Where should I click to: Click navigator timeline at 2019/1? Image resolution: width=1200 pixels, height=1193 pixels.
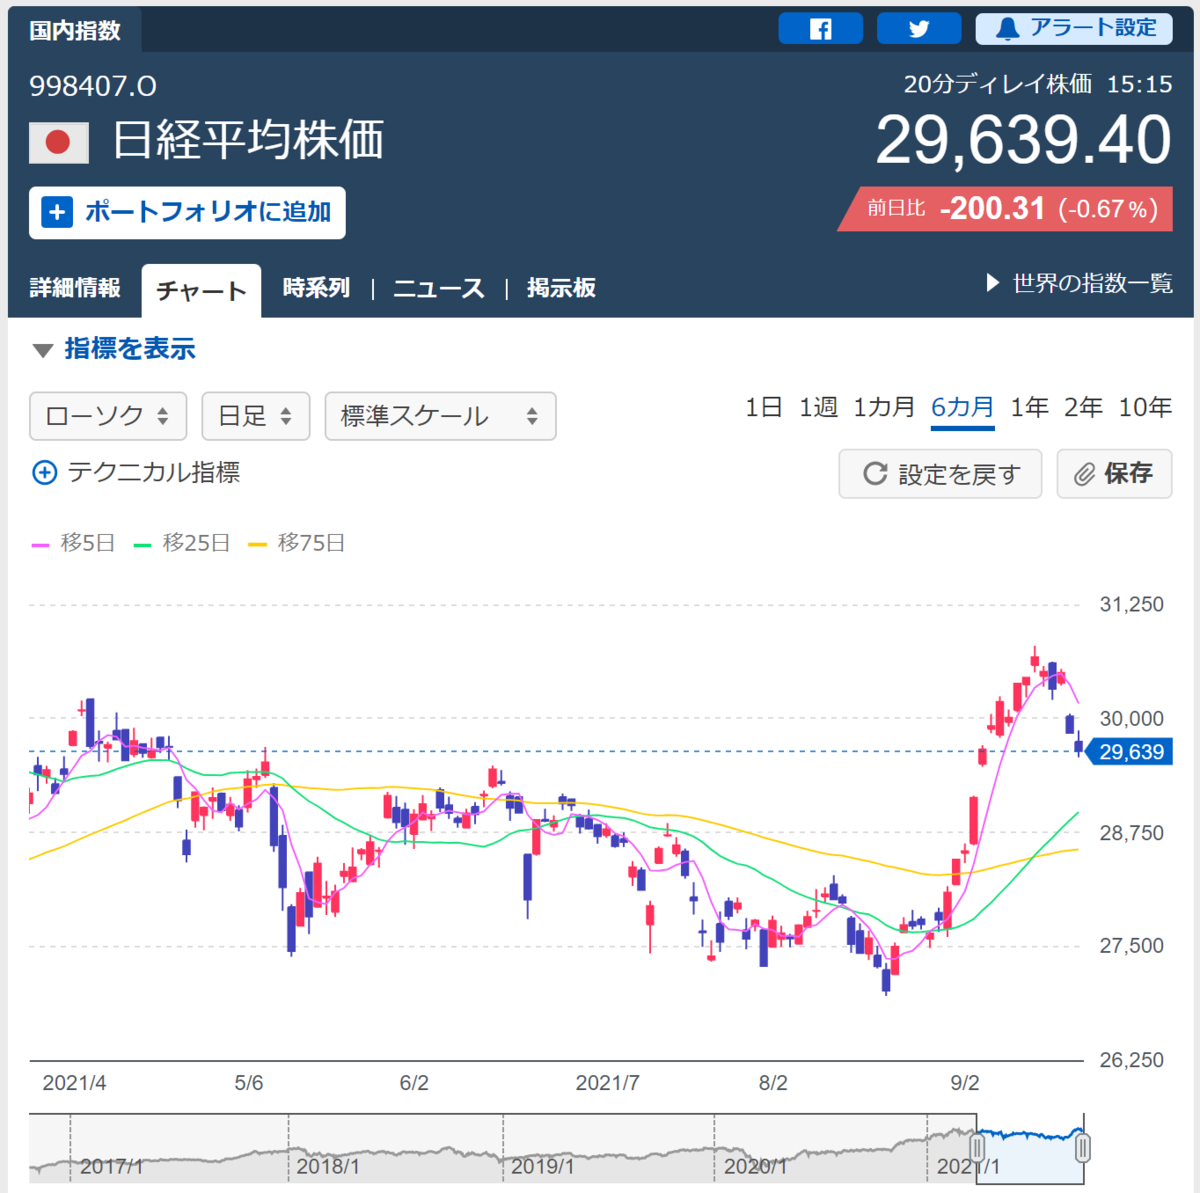pyautogui.click(x=542, y=1166)
